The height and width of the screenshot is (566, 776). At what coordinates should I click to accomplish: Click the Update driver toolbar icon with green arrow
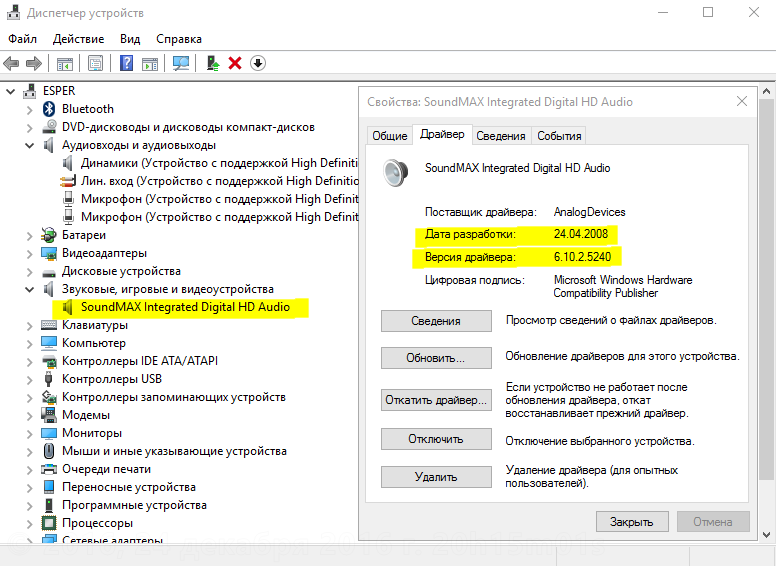pos(213,63)
